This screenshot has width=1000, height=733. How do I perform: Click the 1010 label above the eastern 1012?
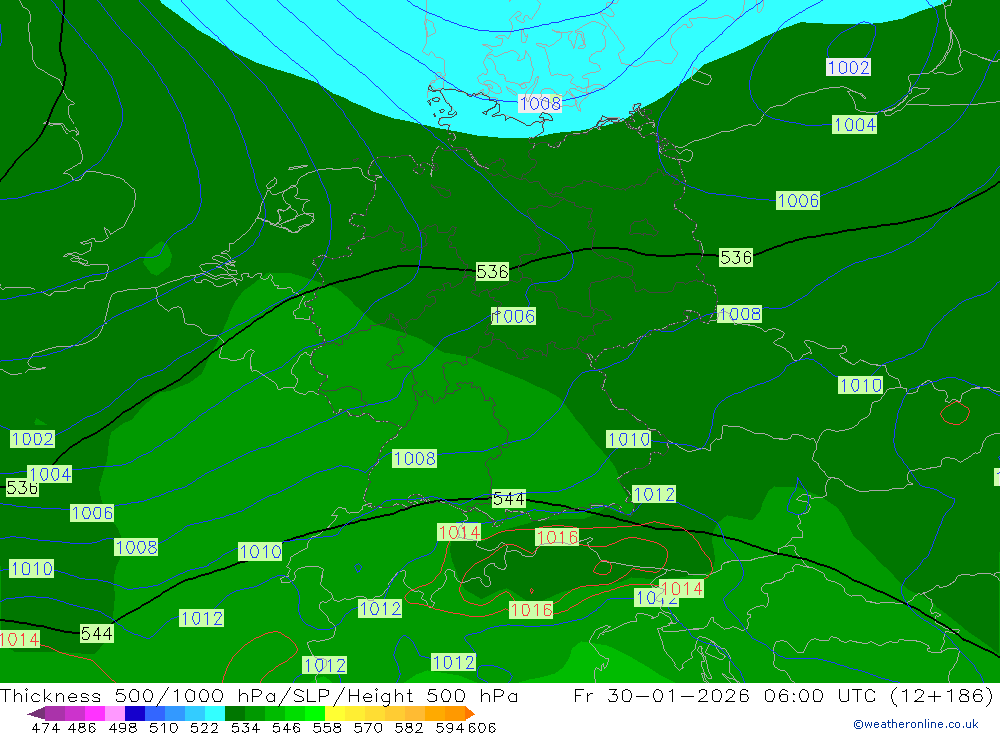629,439
